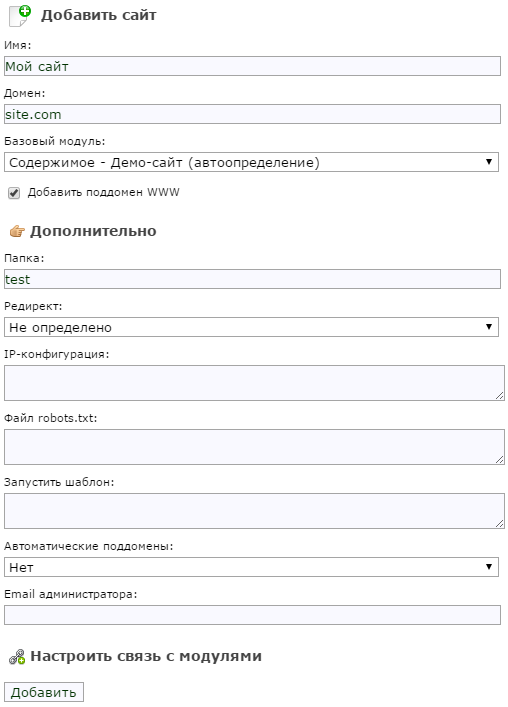Expand the Настроить связь с модулями section

146,656
